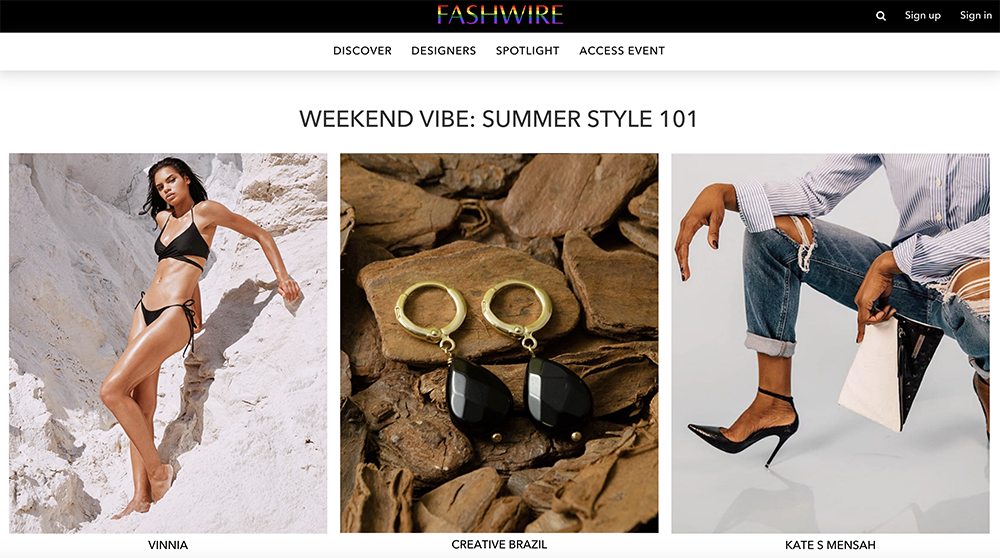Open the Kate S Mensah heels photo
The image size is (1000, 558).
(830, 343)
